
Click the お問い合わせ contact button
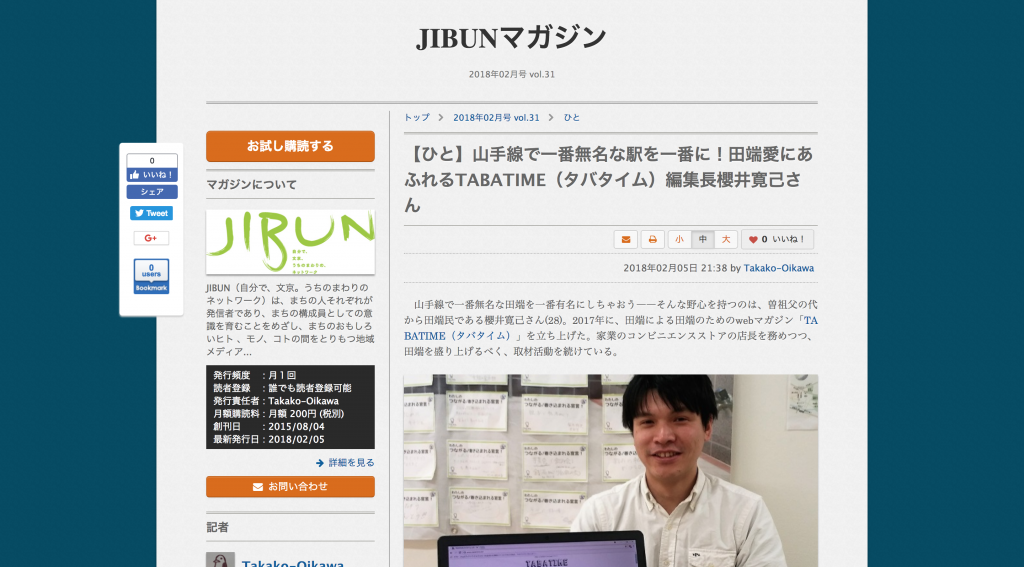click(291, 487)
